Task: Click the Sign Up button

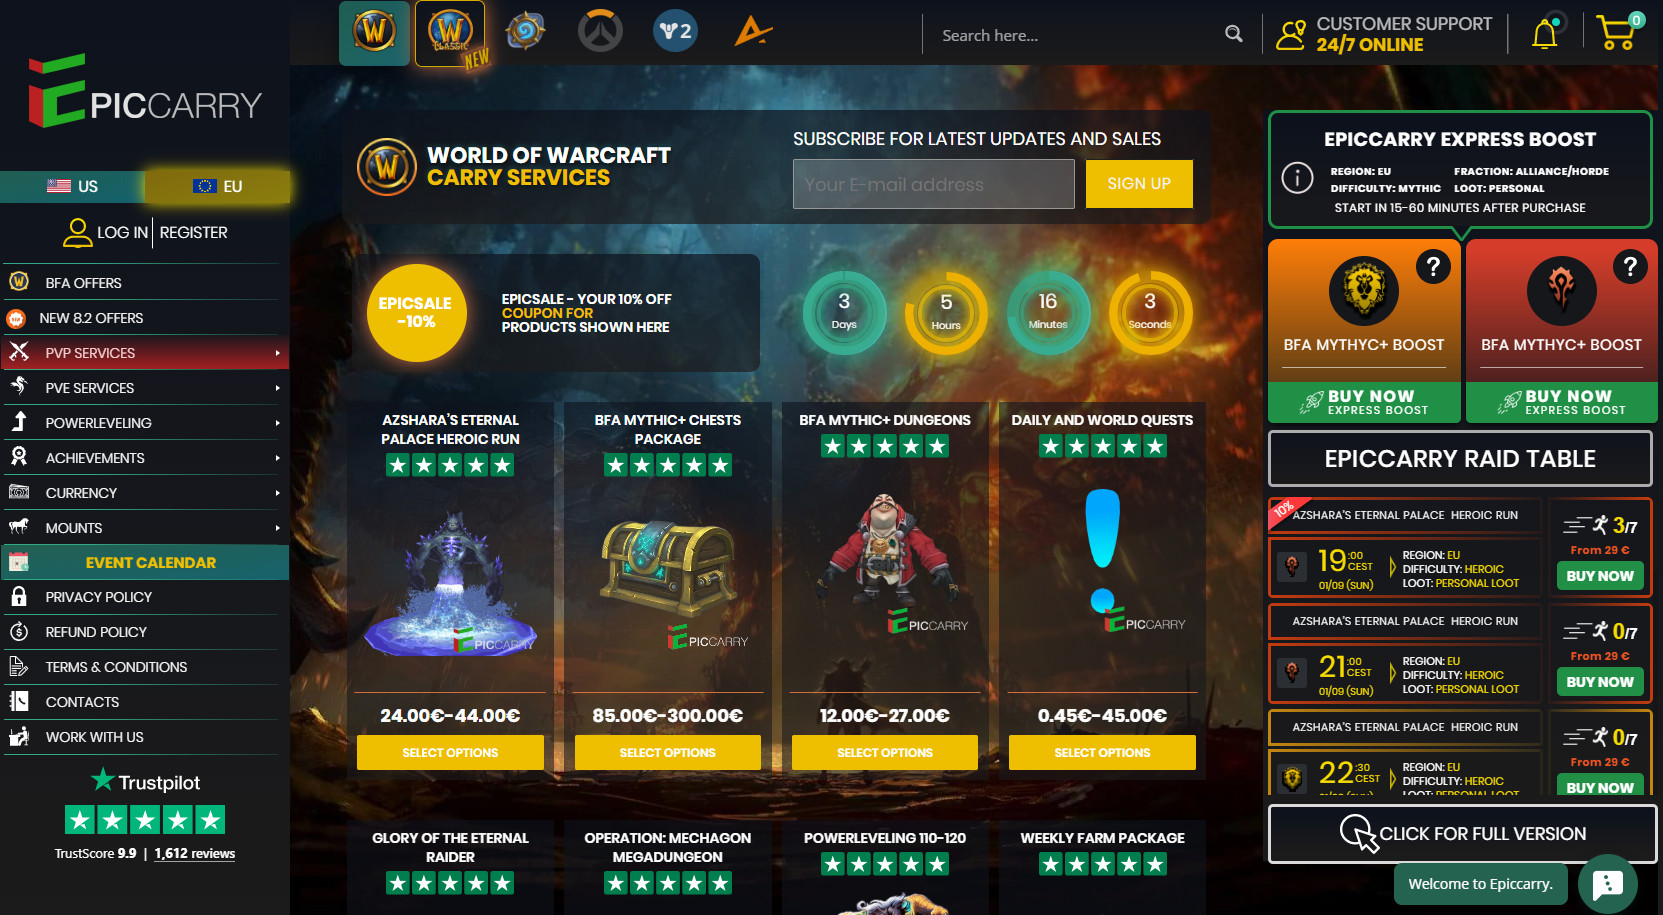Action: tap(1139, 184)
